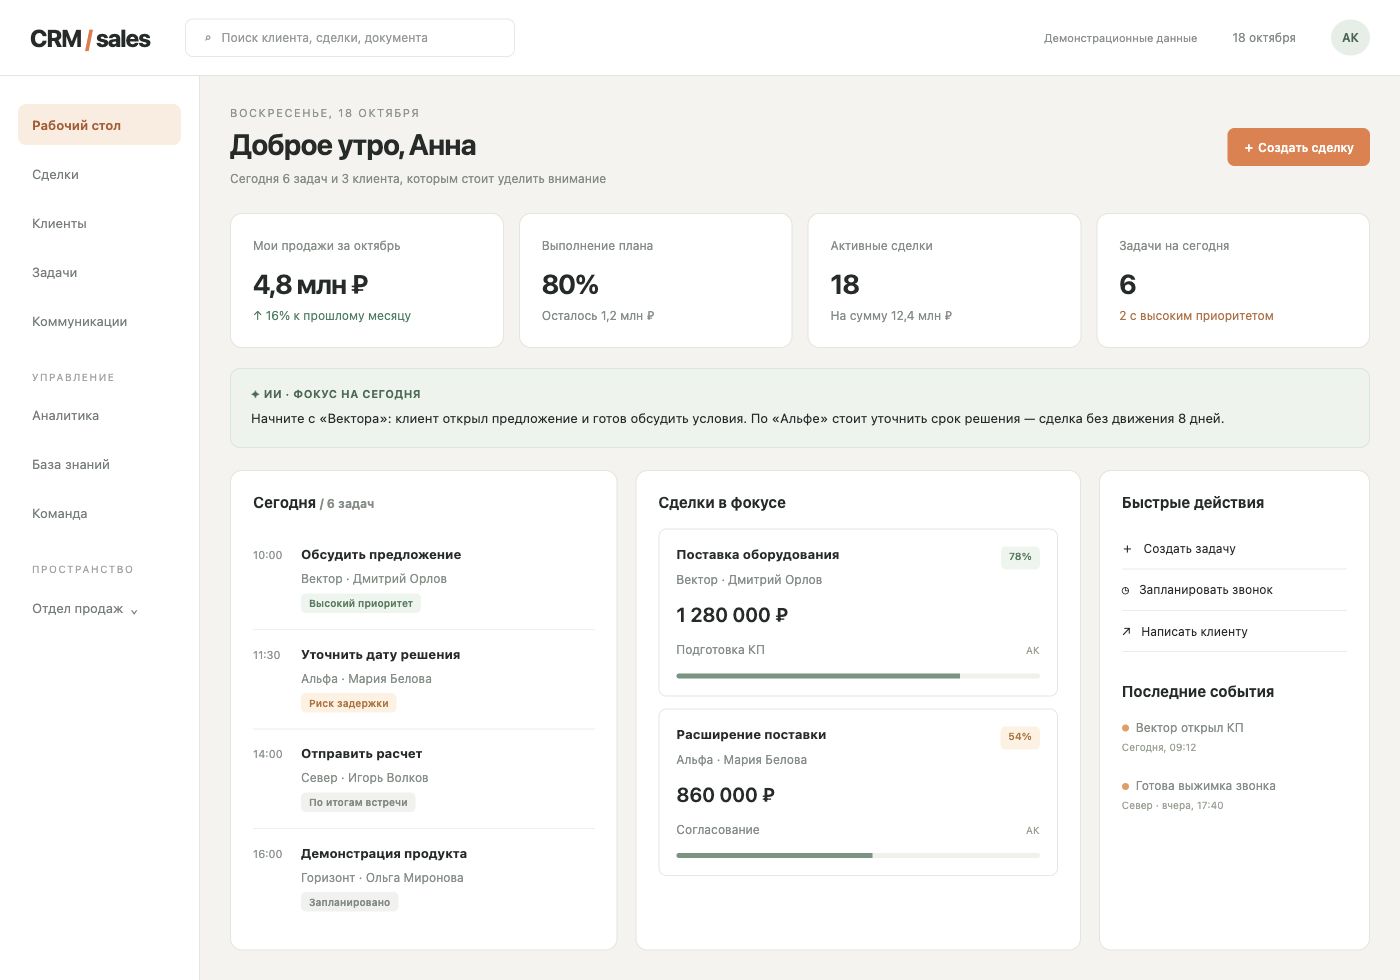Image resolution: width=1400 pixels, height=980 pixels.
Task: Open the Задачи на сегодня card
Action: pos(1233,280)
